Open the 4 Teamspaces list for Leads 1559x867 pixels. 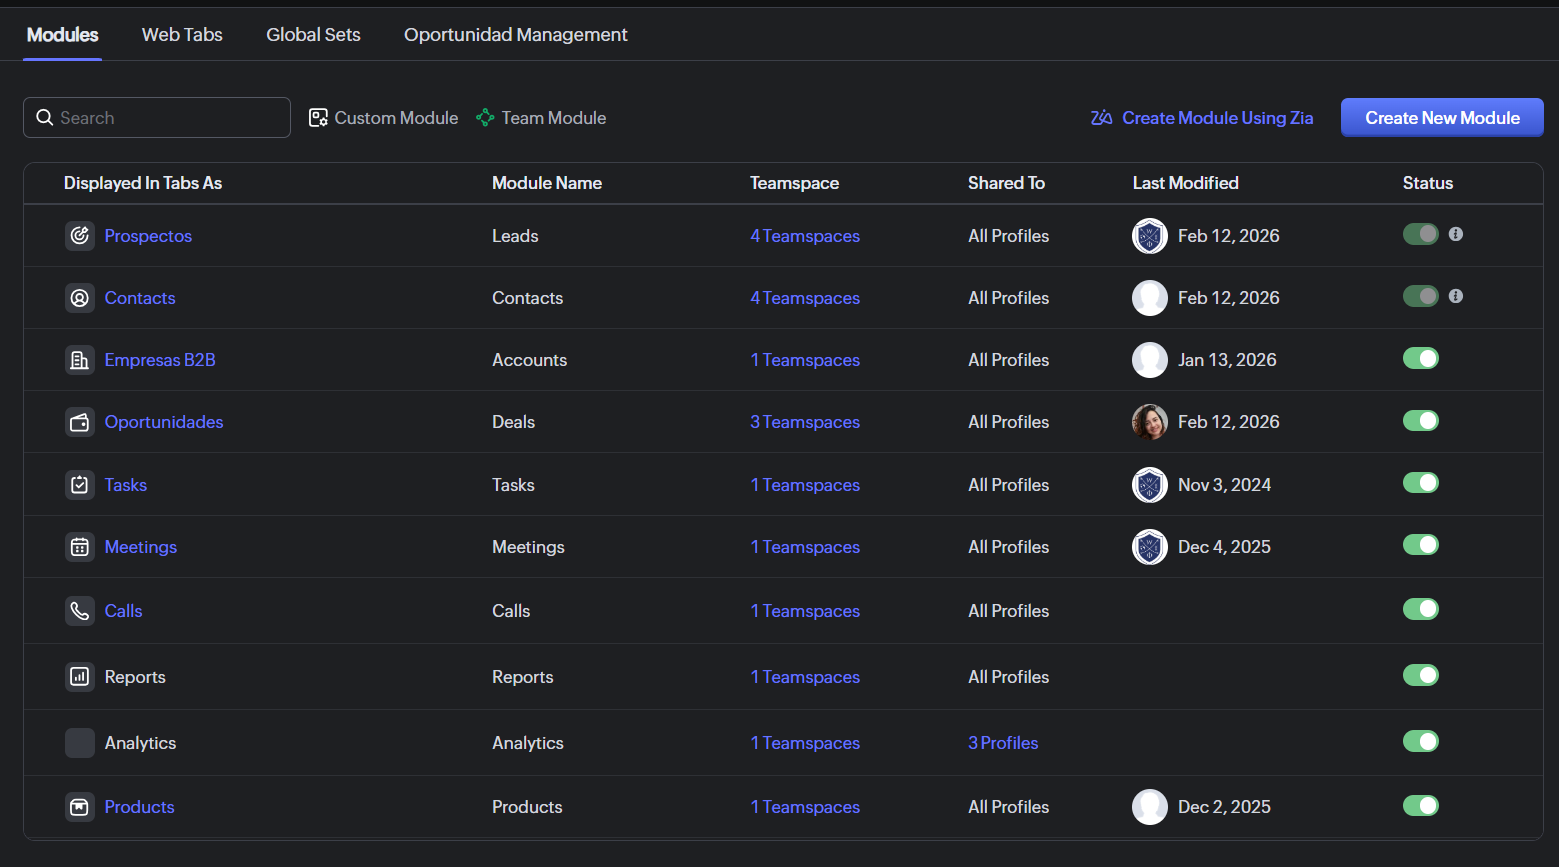click(805, 236)
